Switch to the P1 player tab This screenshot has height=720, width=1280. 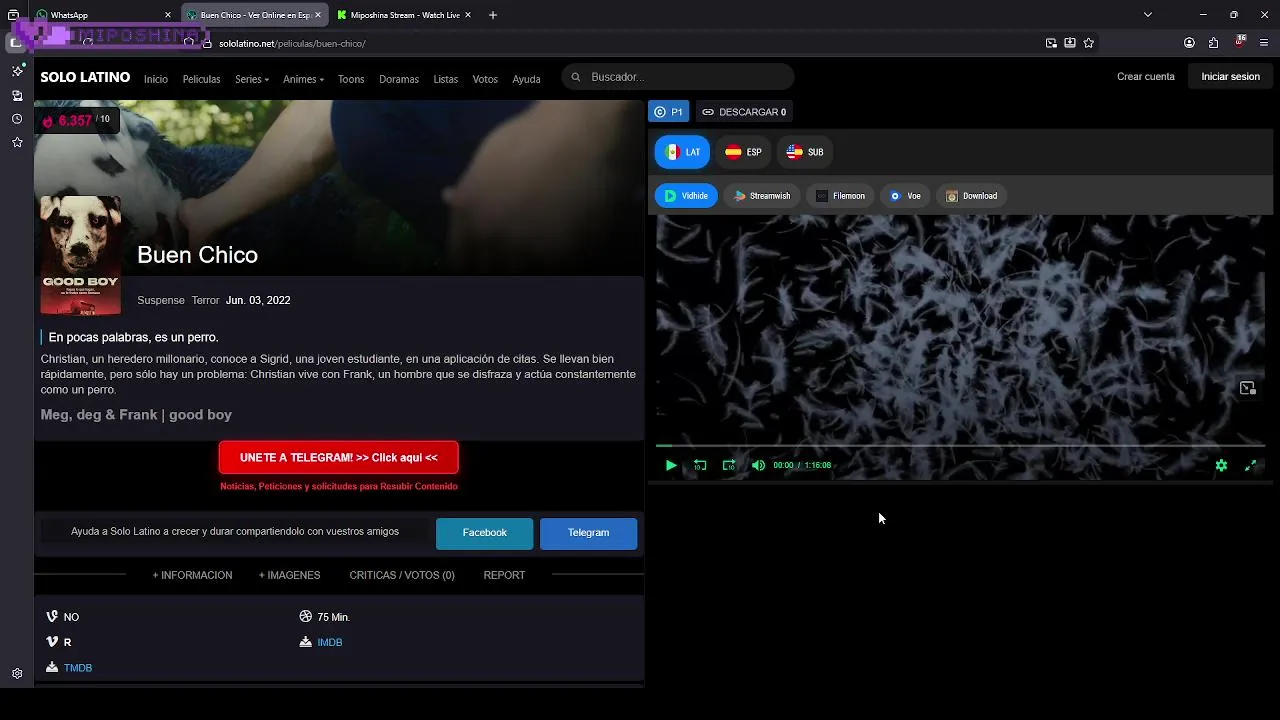point(668,112)
